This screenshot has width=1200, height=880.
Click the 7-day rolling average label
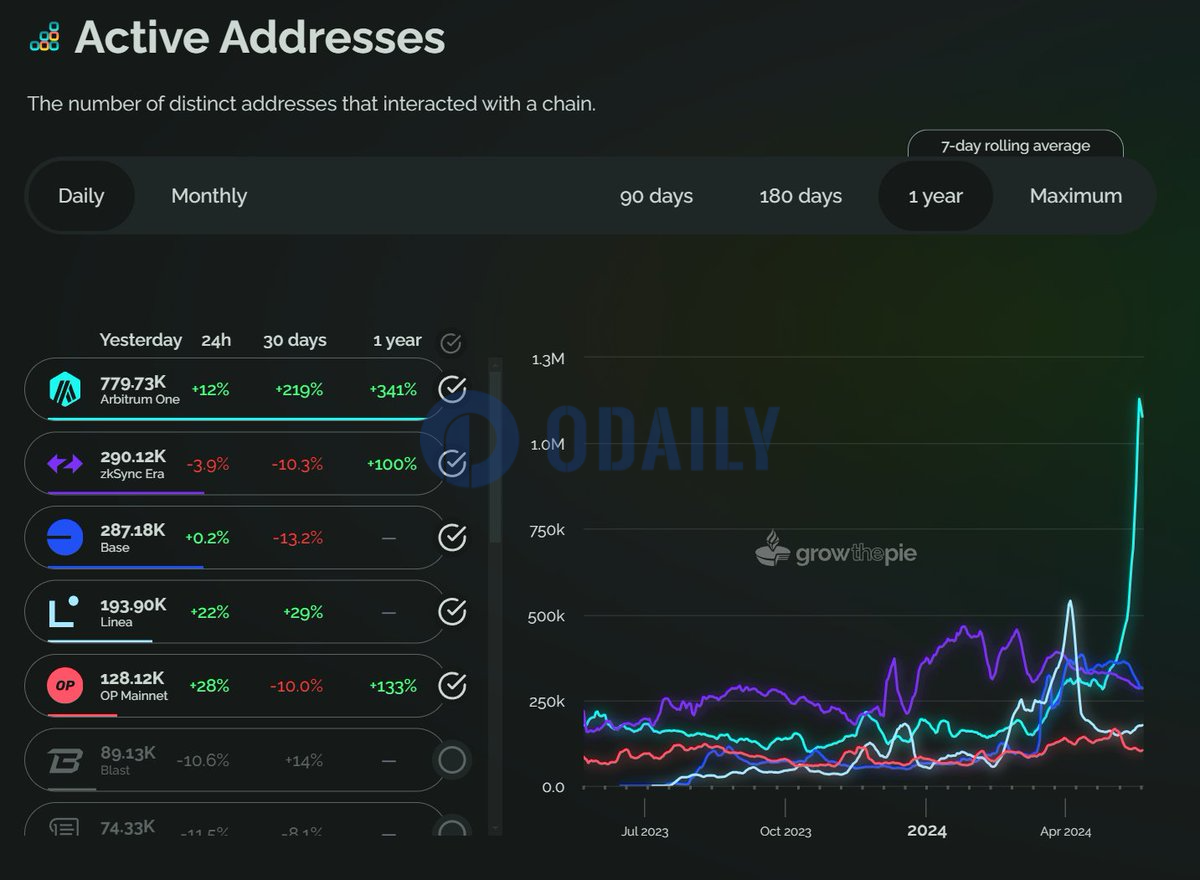[x=1015, y=146]
